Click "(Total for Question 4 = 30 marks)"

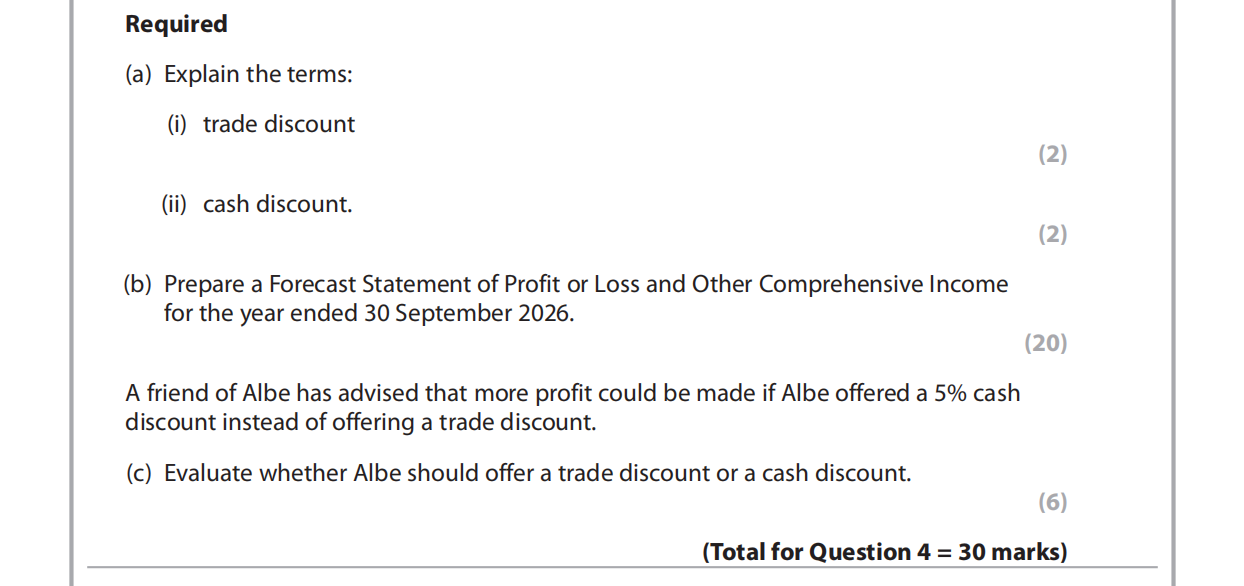point(885,552)
